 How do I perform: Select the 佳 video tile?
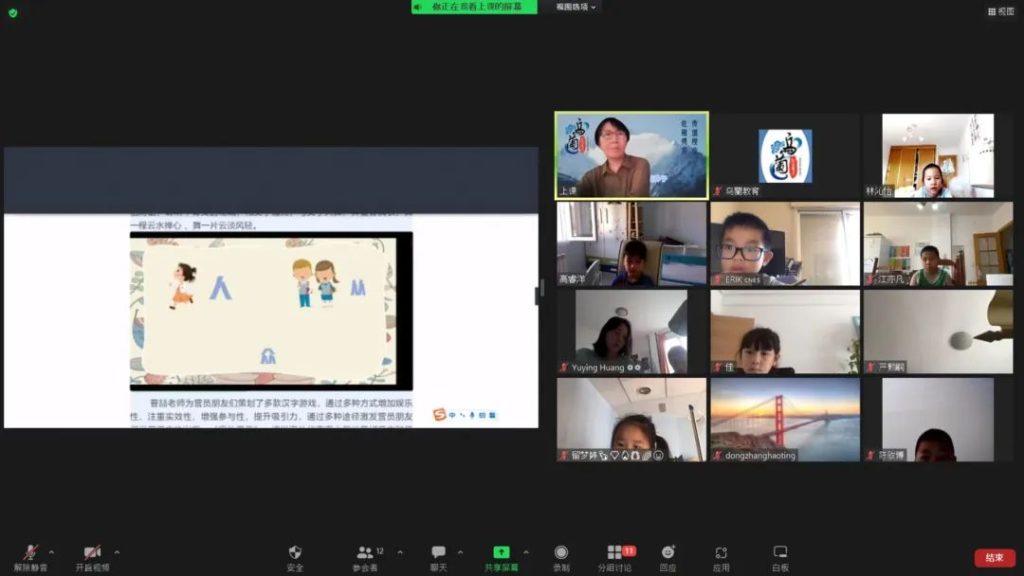click(x=785, y=332)
